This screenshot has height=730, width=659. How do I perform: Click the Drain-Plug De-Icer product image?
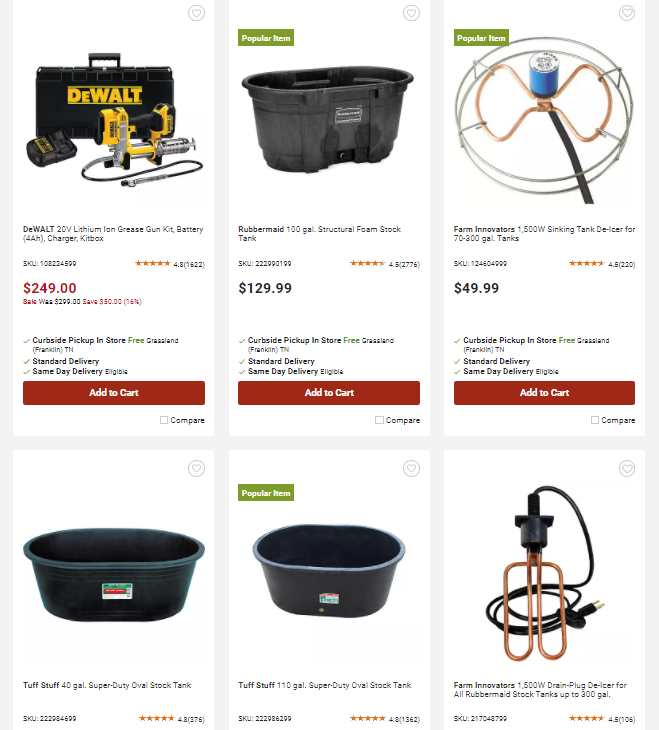click(x=544, y=574)
